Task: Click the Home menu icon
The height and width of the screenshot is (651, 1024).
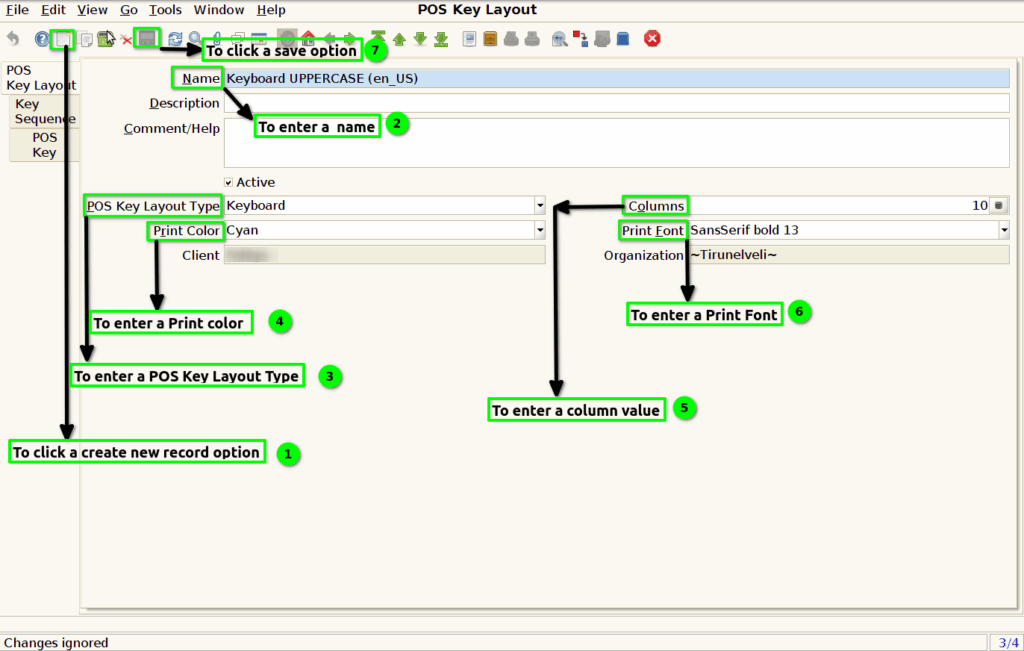Action: [308, 38]
